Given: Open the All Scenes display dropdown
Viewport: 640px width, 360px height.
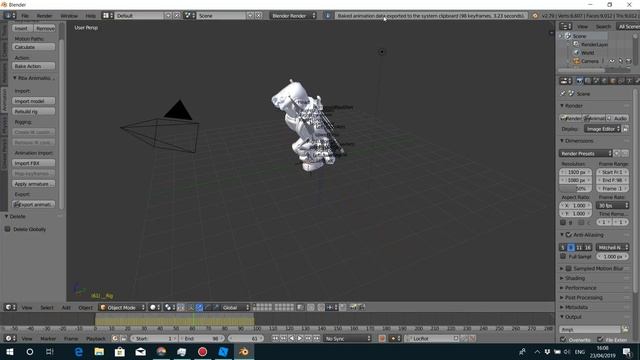Looking at the screenshot, I should (628, 27).
